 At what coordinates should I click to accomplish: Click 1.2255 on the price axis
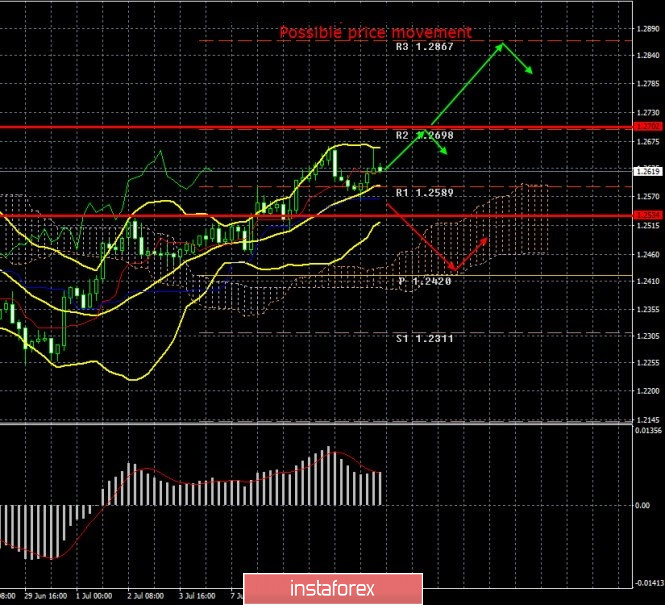(x=648, y=363)
